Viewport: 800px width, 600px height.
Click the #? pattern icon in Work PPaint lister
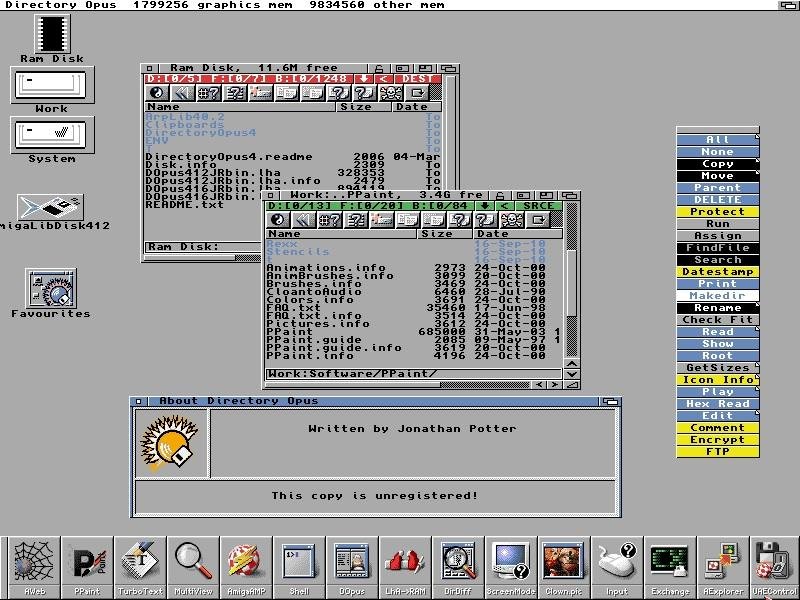330,220
